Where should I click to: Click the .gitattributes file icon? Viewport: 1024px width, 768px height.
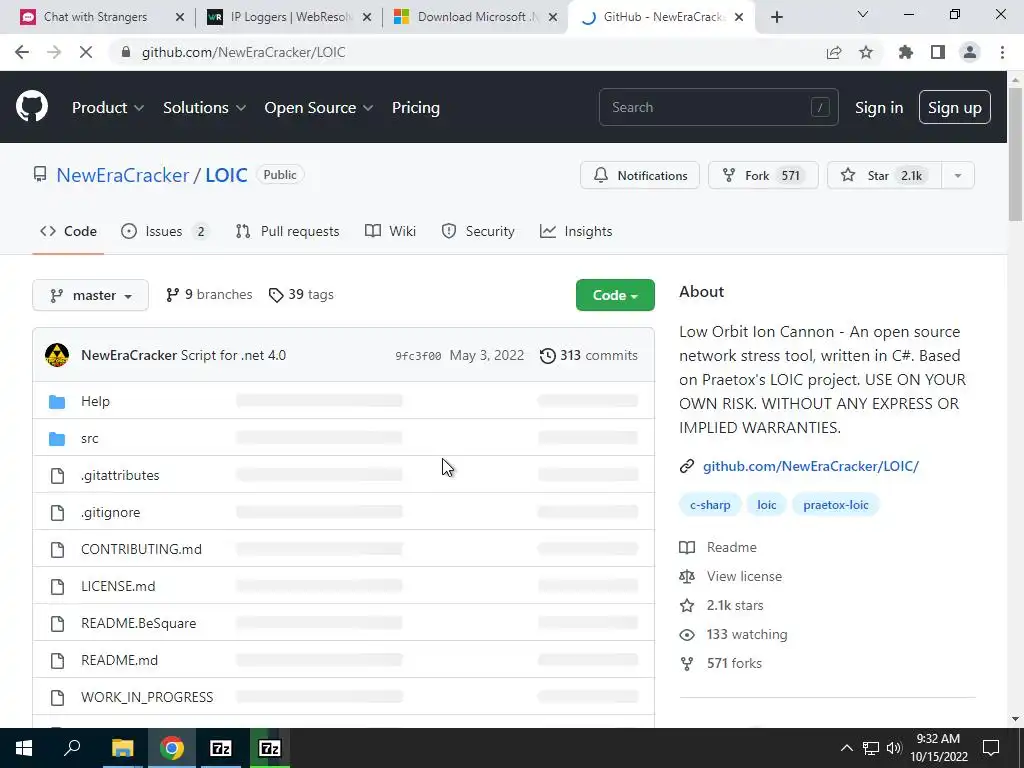[57, 475]
